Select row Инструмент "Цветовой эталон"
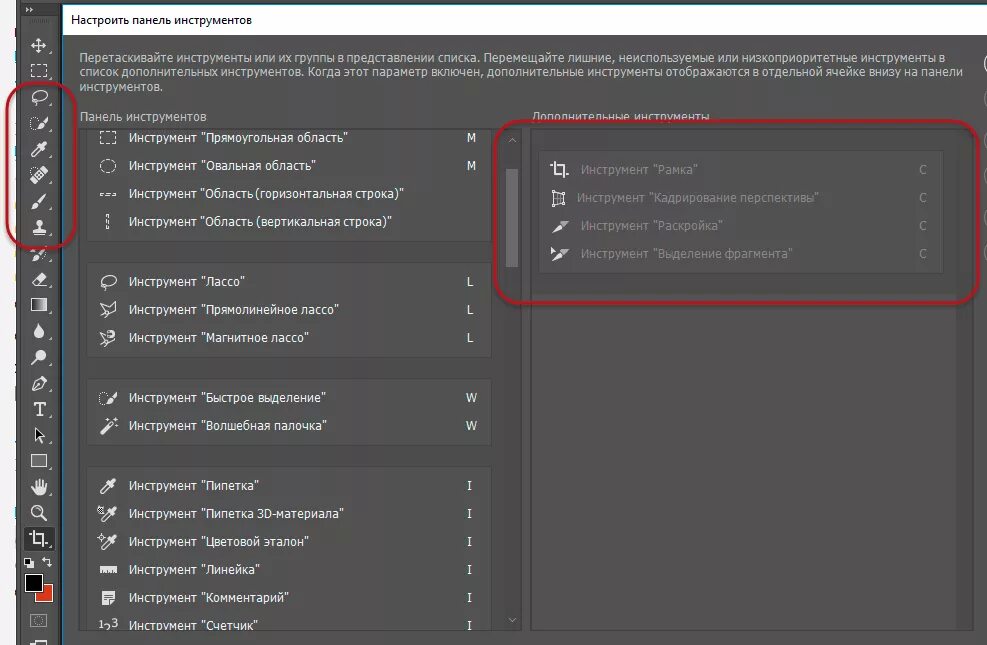The image size is (987, 645). point(289,542)
